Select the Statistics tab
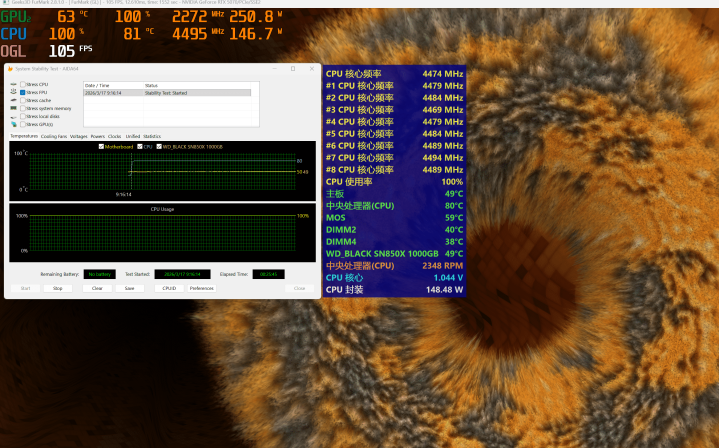This screenshot has height=448, width=719. tap(152, 135)
